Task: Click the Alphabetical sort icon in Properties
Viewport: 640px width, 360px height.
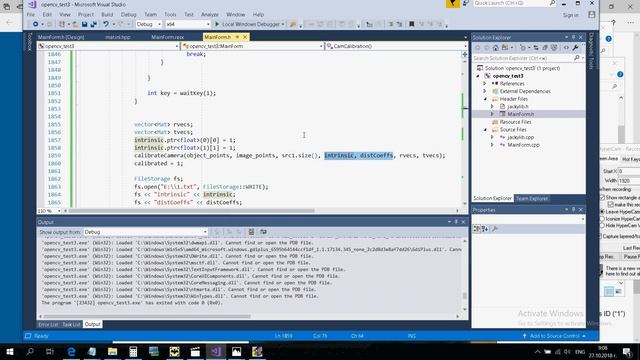Action: (x=485, y=229)
